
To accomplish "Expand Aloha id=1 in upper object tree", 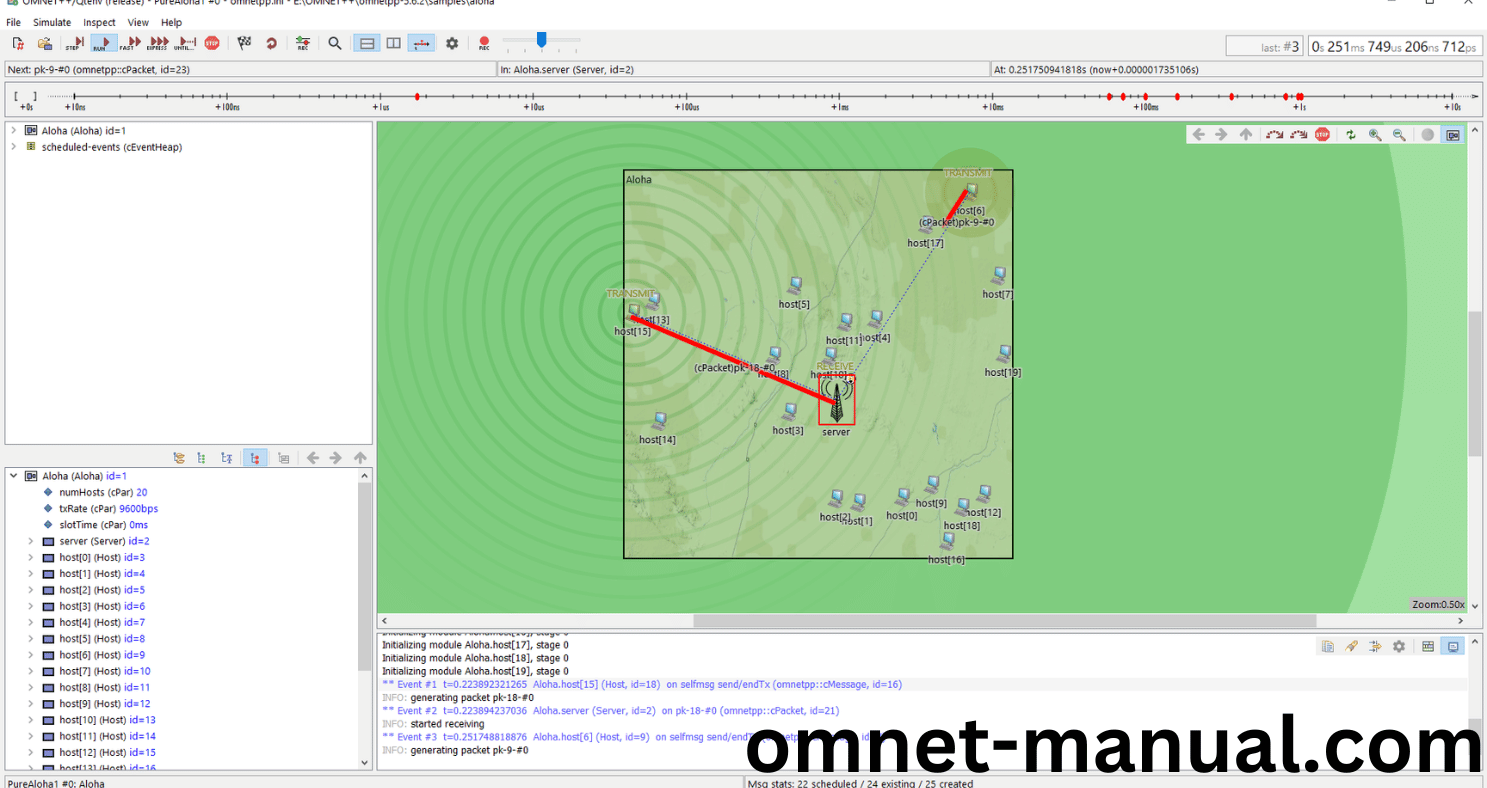I will point(13,130).
